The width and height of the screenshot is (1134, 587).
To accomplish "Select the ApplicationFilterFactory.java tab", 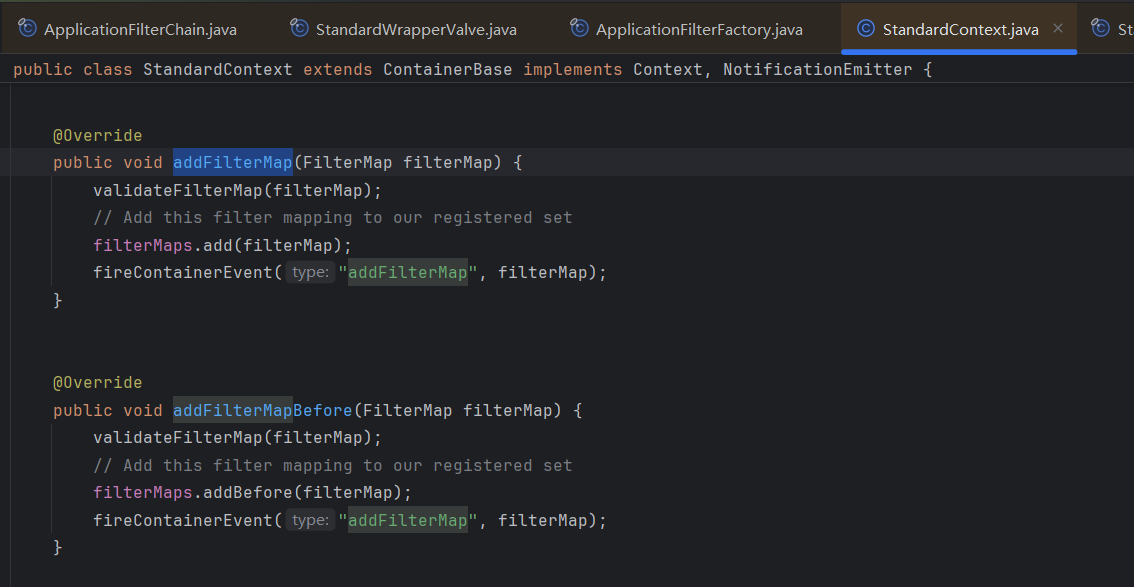I will [x=699, y=30].
